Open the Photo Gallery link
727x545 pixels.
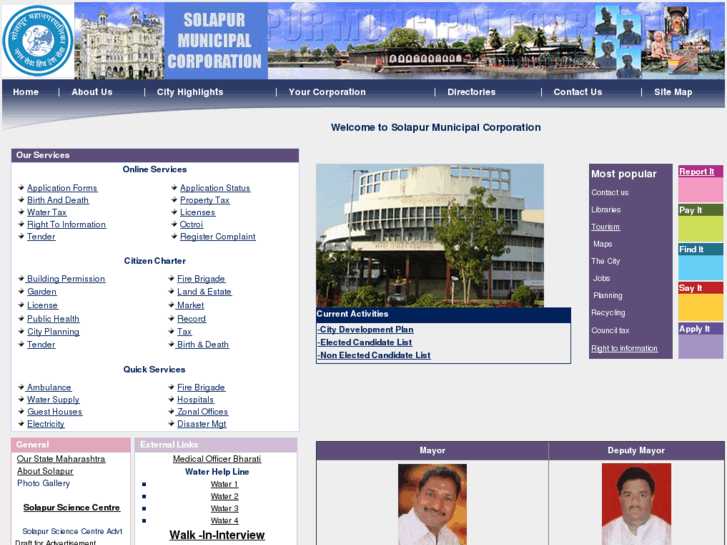(x=43, y=483)
